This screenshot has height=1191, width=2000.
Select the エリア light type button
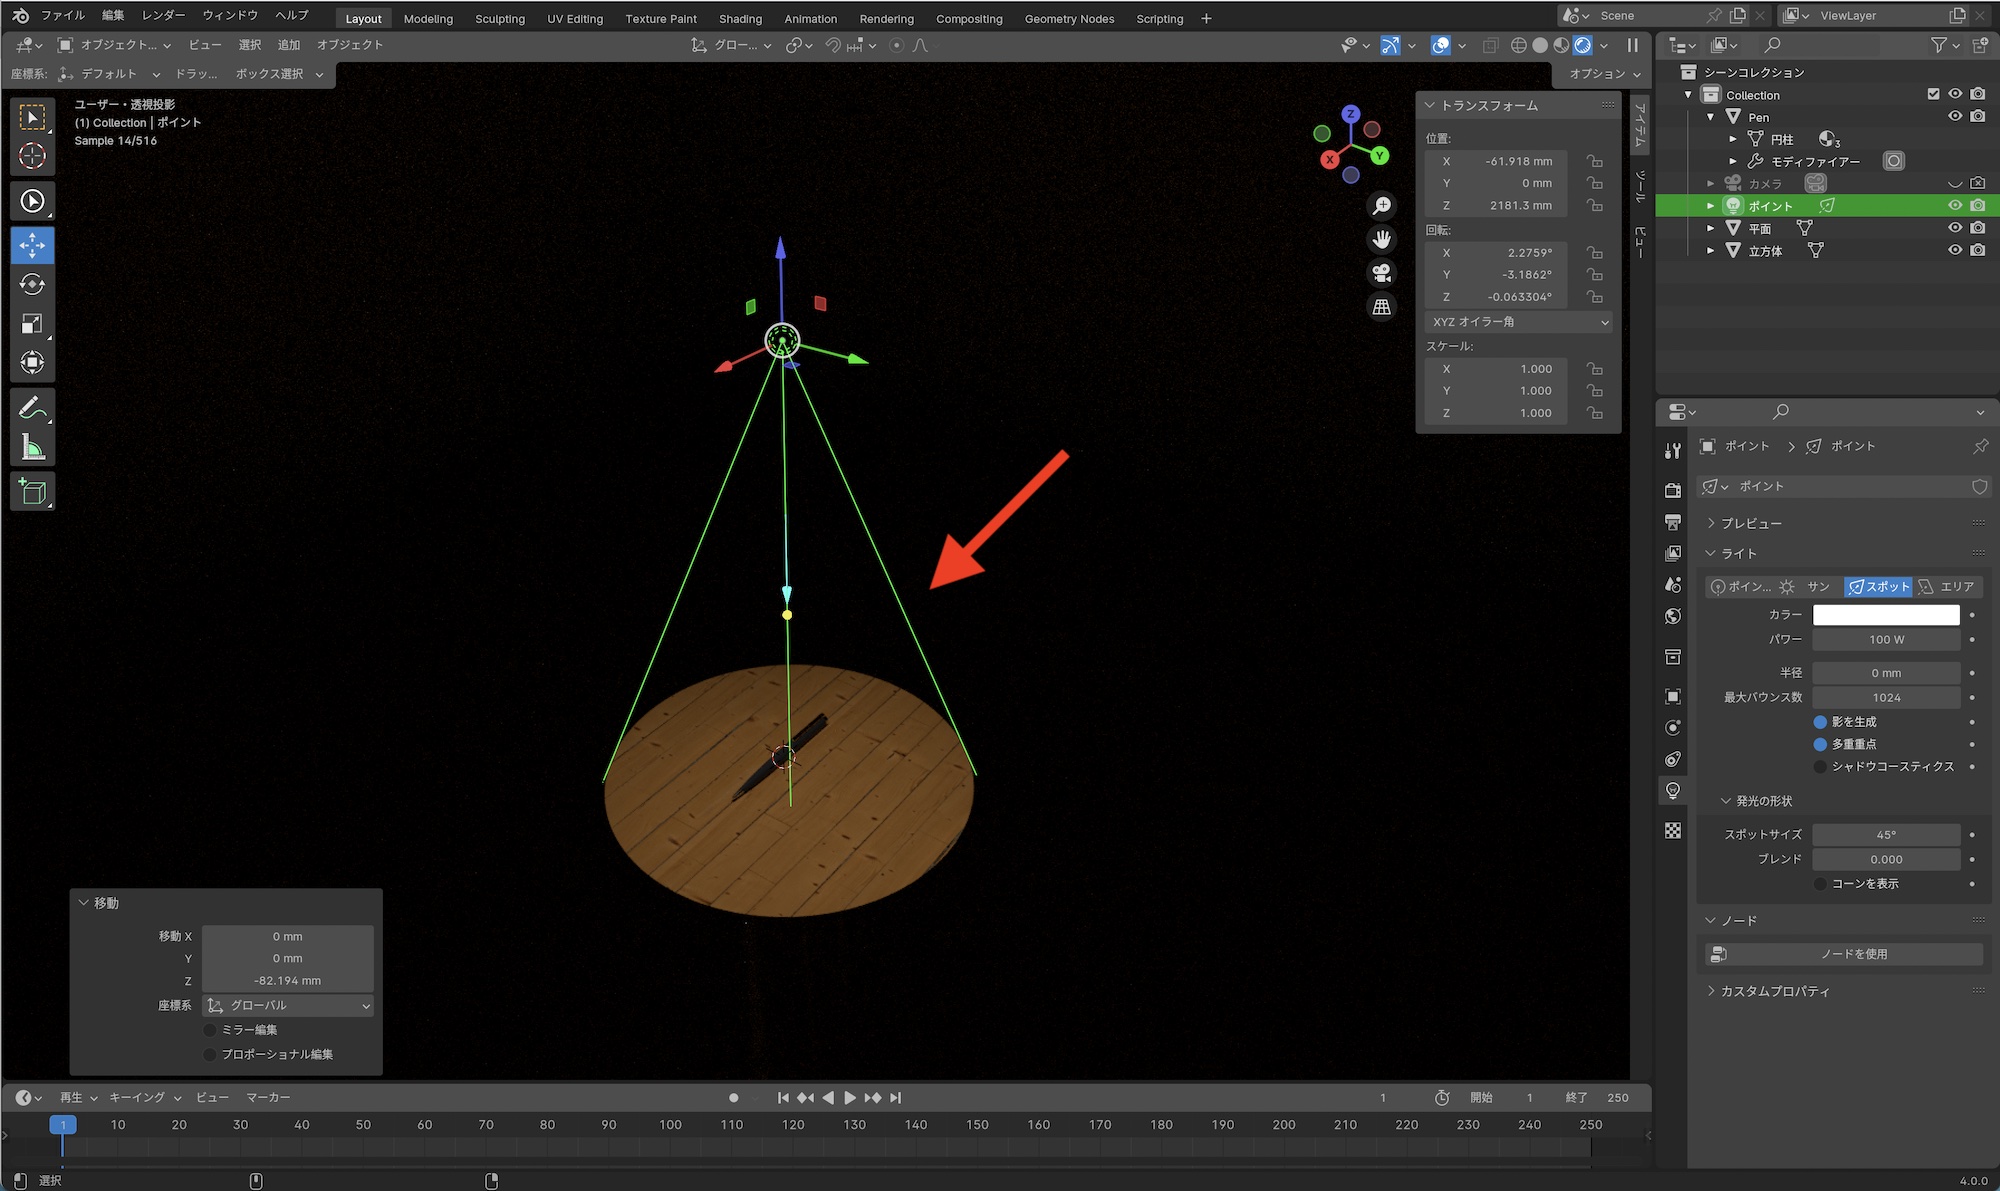coord(1947,587)
